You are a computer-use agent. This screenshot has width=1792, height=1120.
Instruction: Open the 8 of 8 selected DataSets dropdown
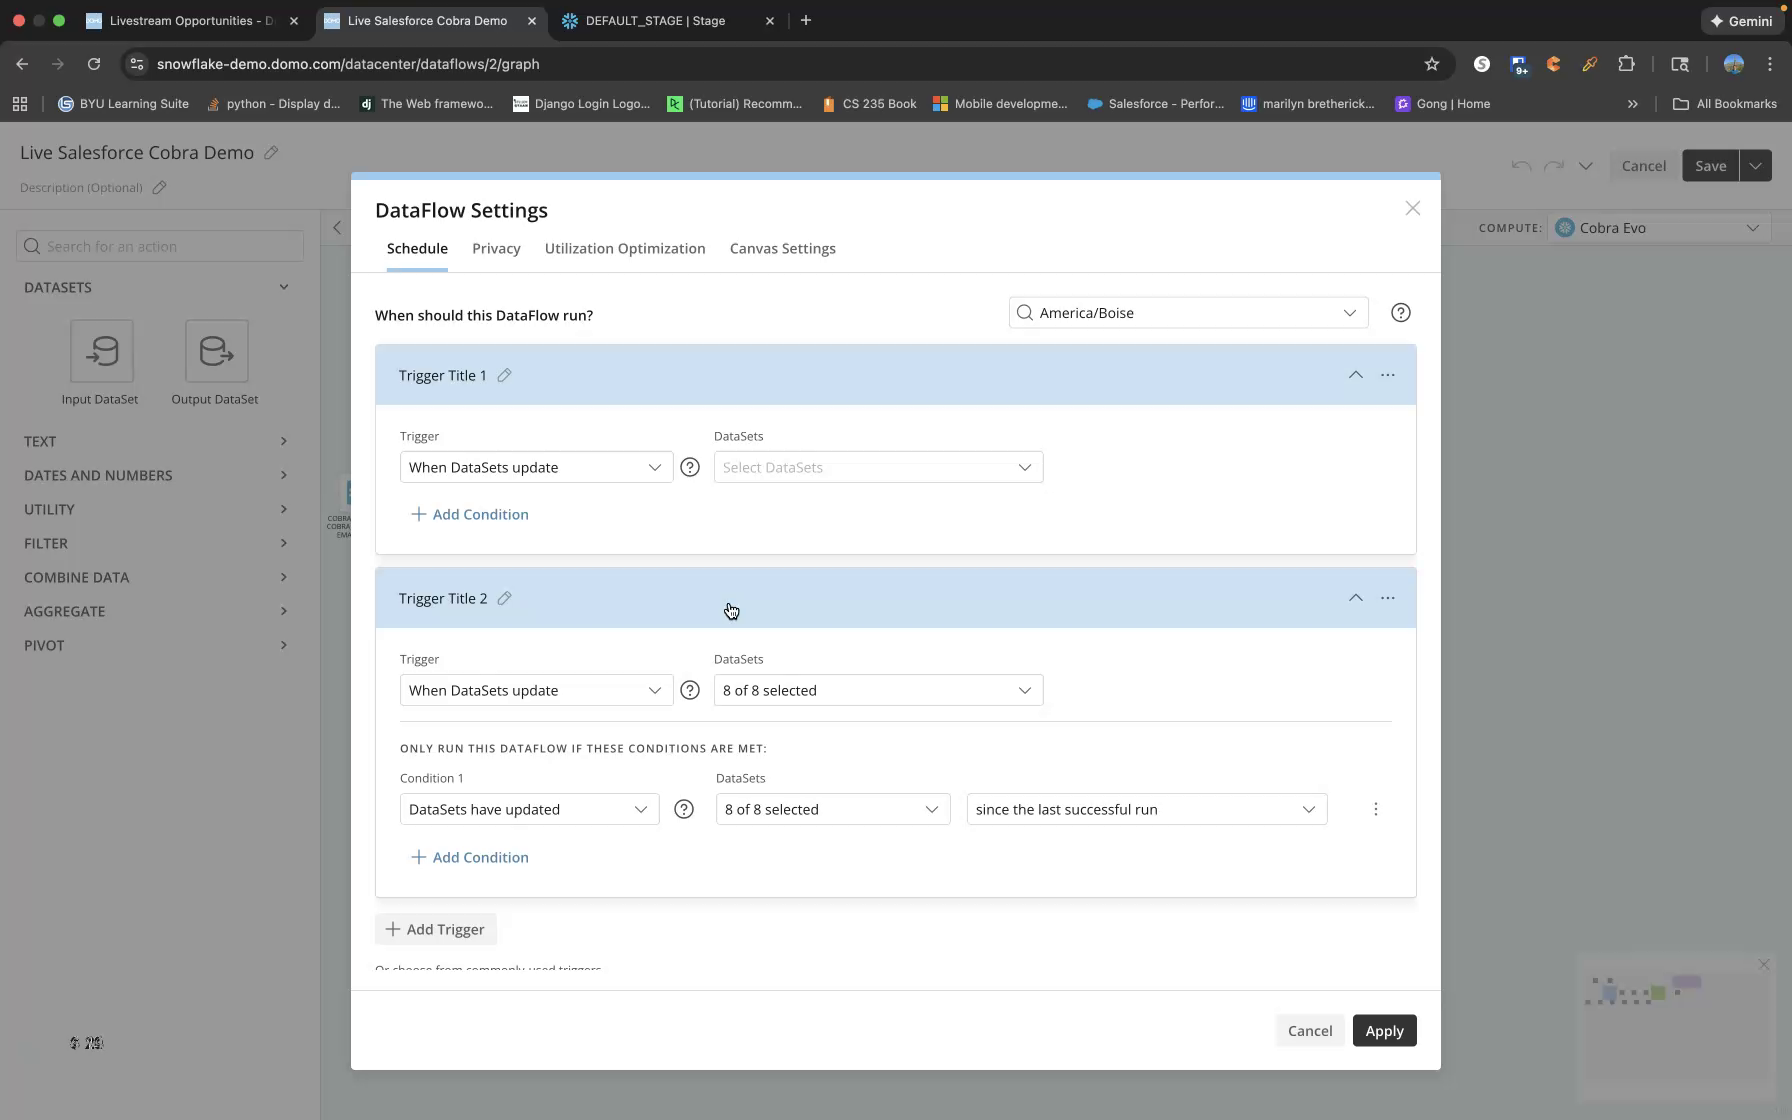coord(878,690)
